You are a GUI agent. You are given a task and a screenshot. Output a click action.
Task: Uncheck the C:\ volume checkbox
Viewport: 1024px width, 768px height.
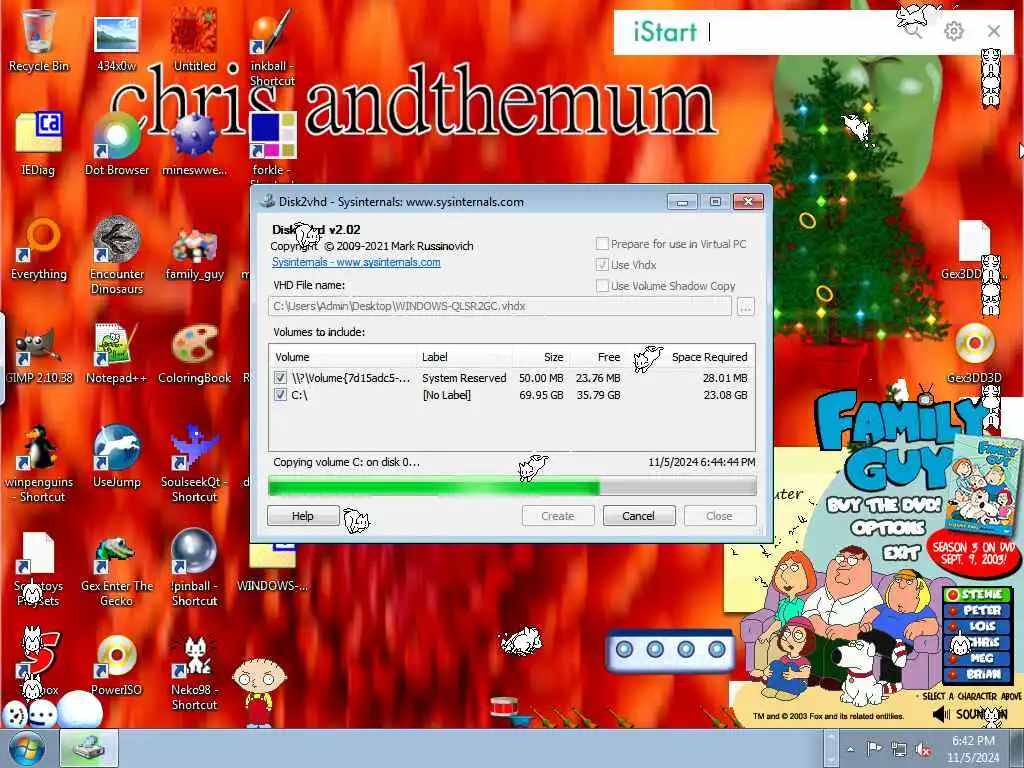[x=280, y=394]
